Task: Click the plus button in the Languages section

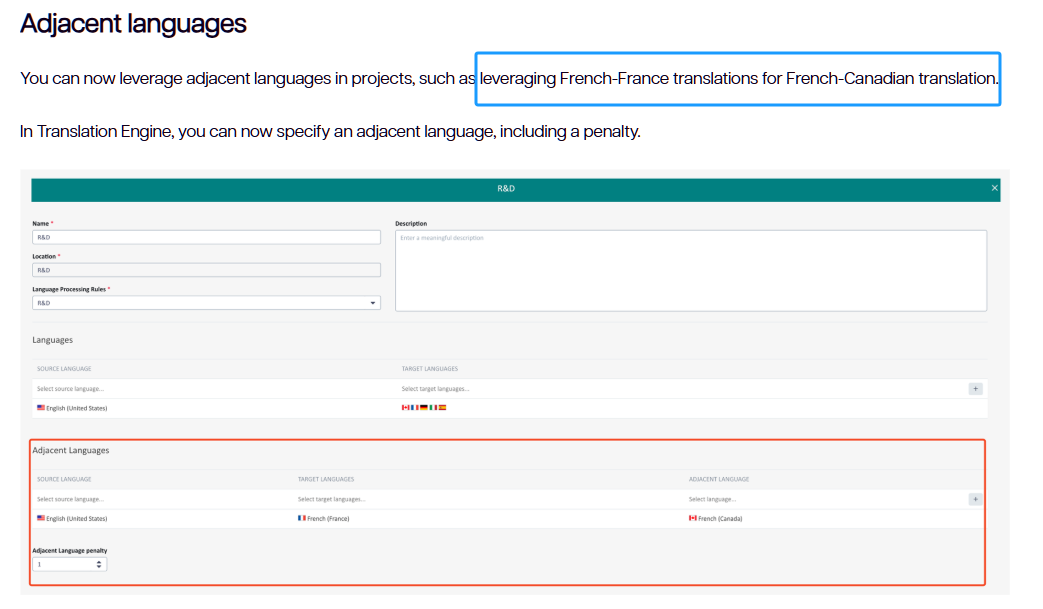Action: point(975,389)
